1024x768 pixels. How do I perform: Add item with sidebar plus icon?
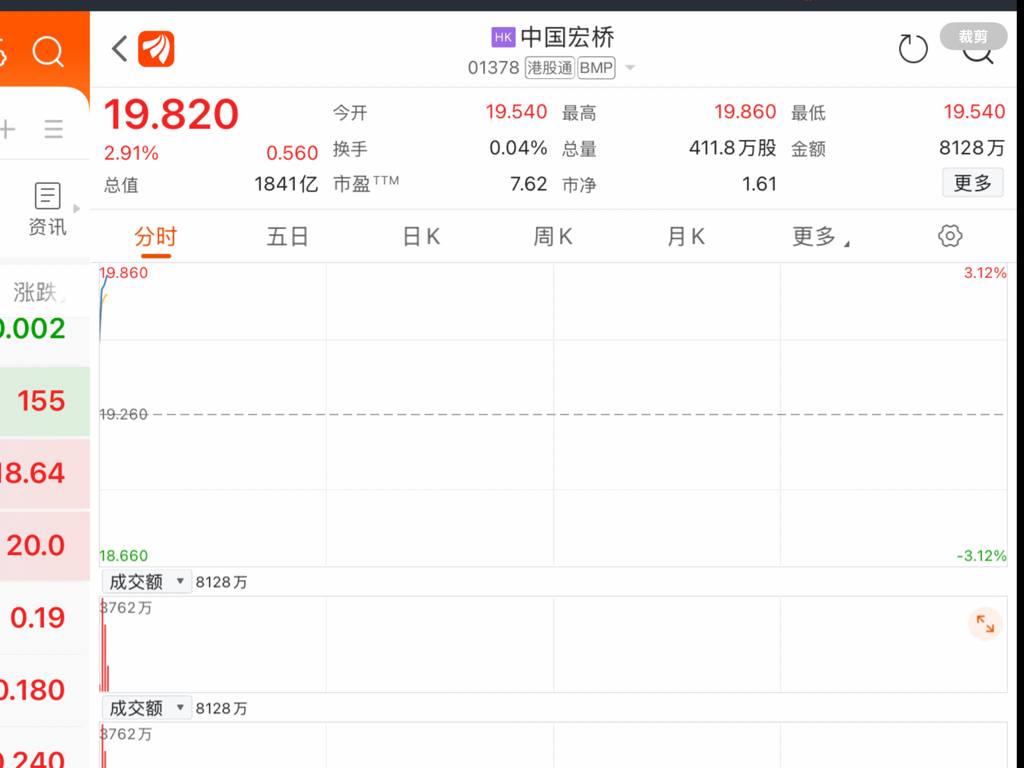(8, 129)
